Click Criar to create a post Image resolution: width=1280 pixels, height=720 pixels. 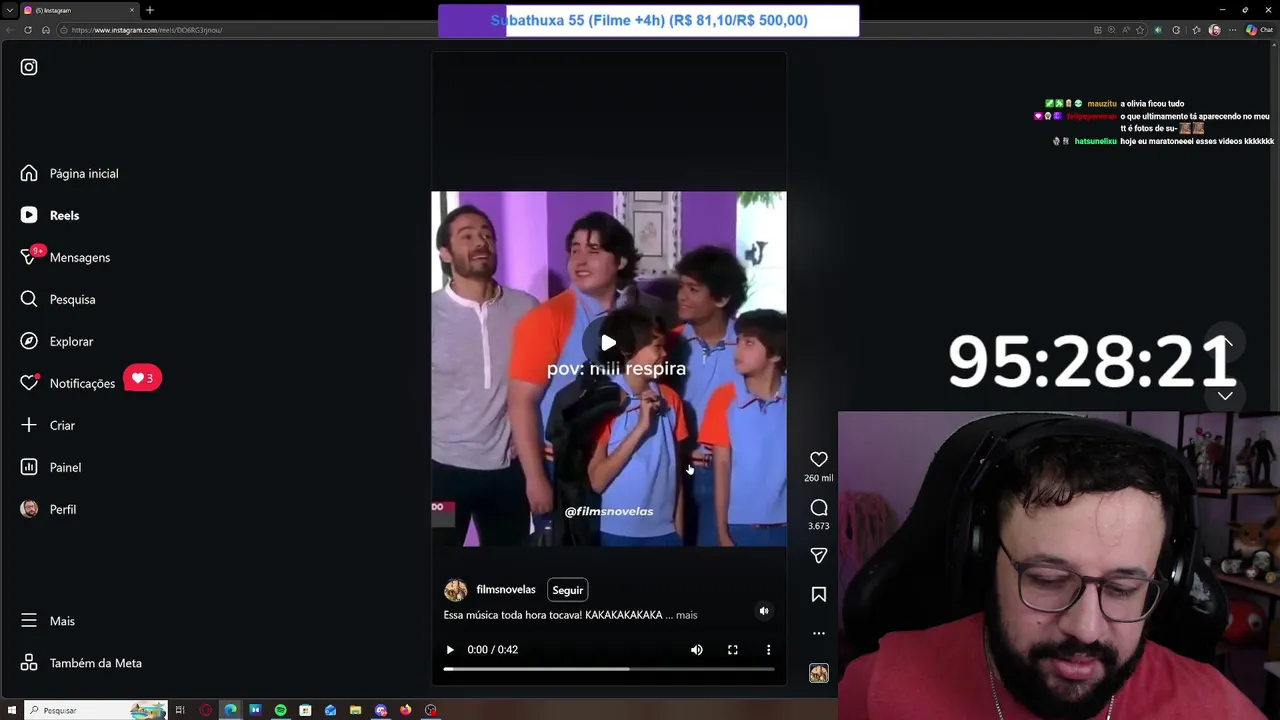click(x=48, y=425)
